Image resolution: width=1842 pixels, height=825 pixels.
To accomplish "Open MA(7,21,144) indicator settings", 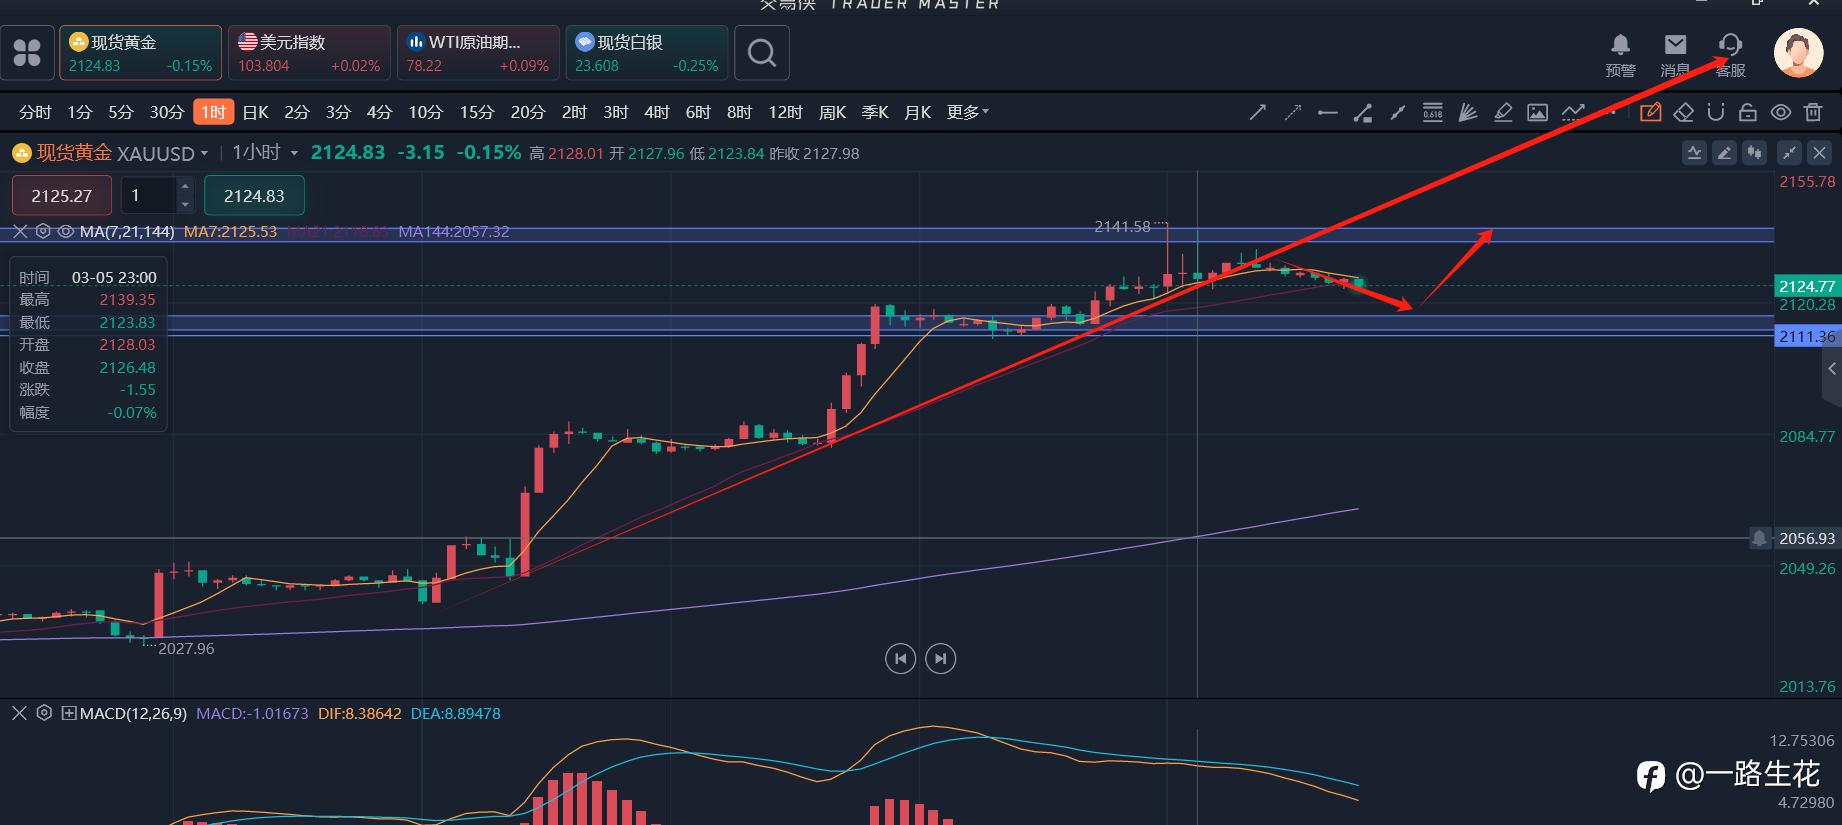I will pos(43,231).
